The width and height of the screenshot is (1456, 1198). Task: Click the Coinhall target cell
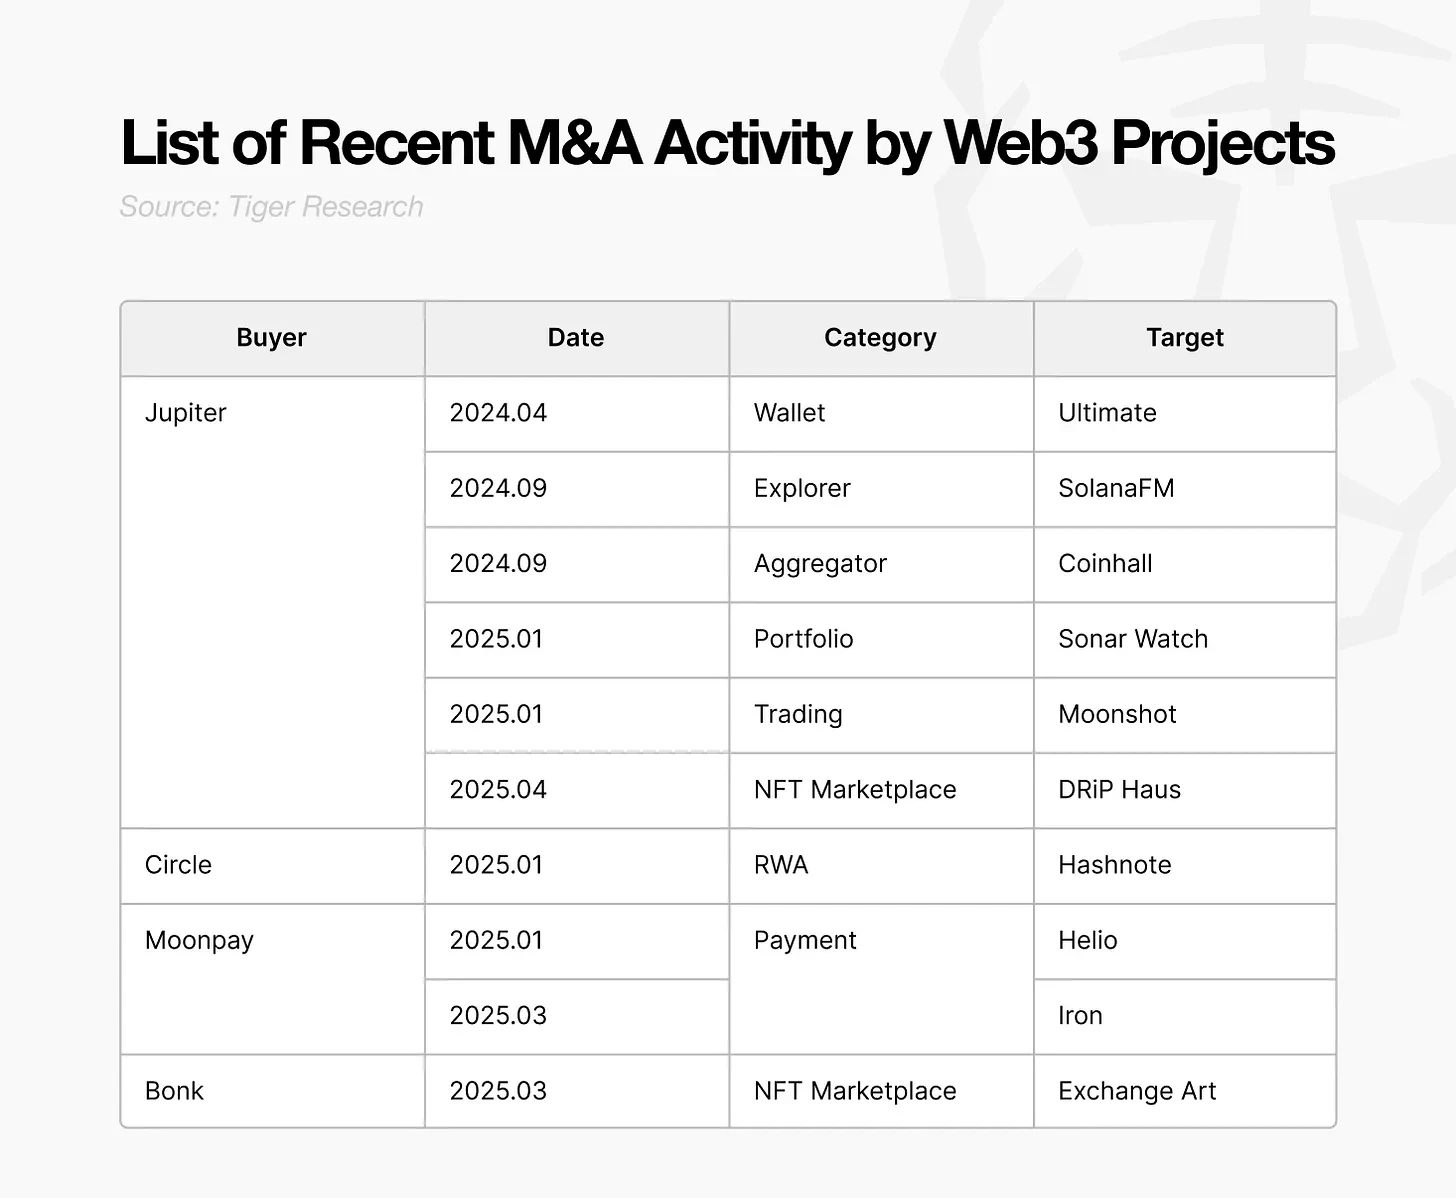pos(1105,564)
